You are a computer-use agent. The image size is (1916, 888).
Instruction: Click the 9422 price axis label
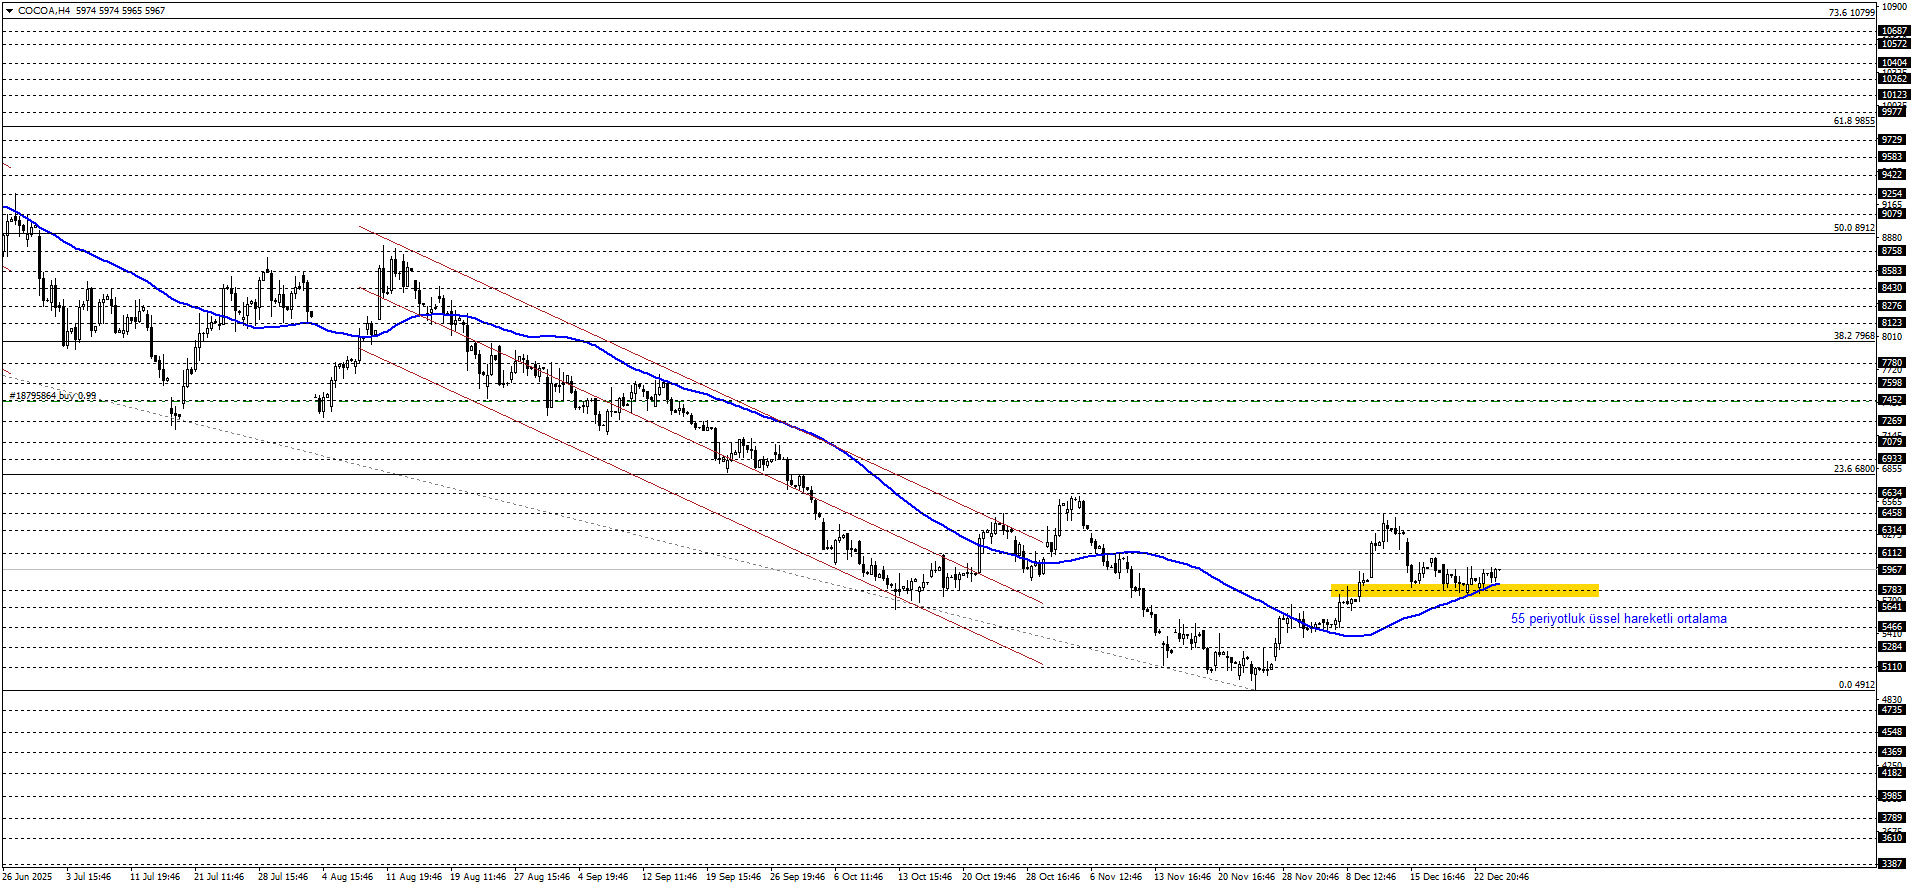point(1893,175)
